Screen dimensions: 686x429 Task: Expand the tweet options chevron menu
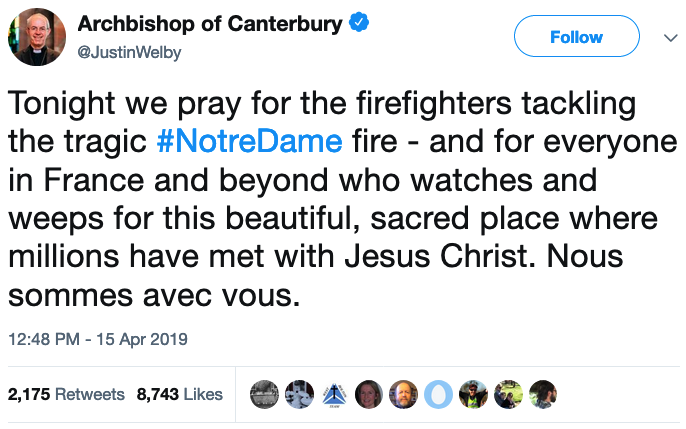(x=670, y=37)
